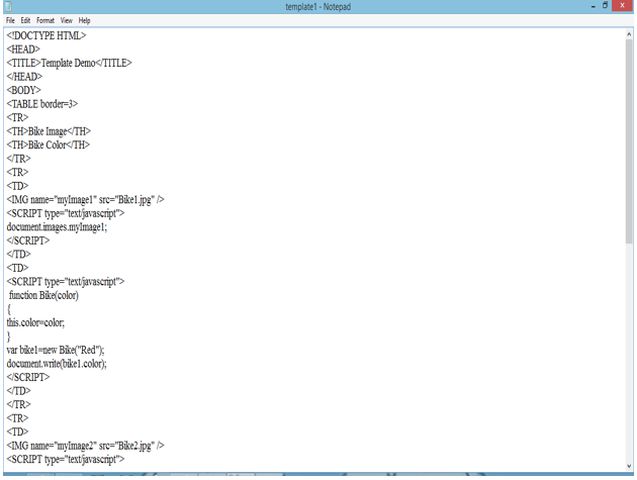
Task: Click the <!DOCTYPE HTML> line
Action: point(46,36)
